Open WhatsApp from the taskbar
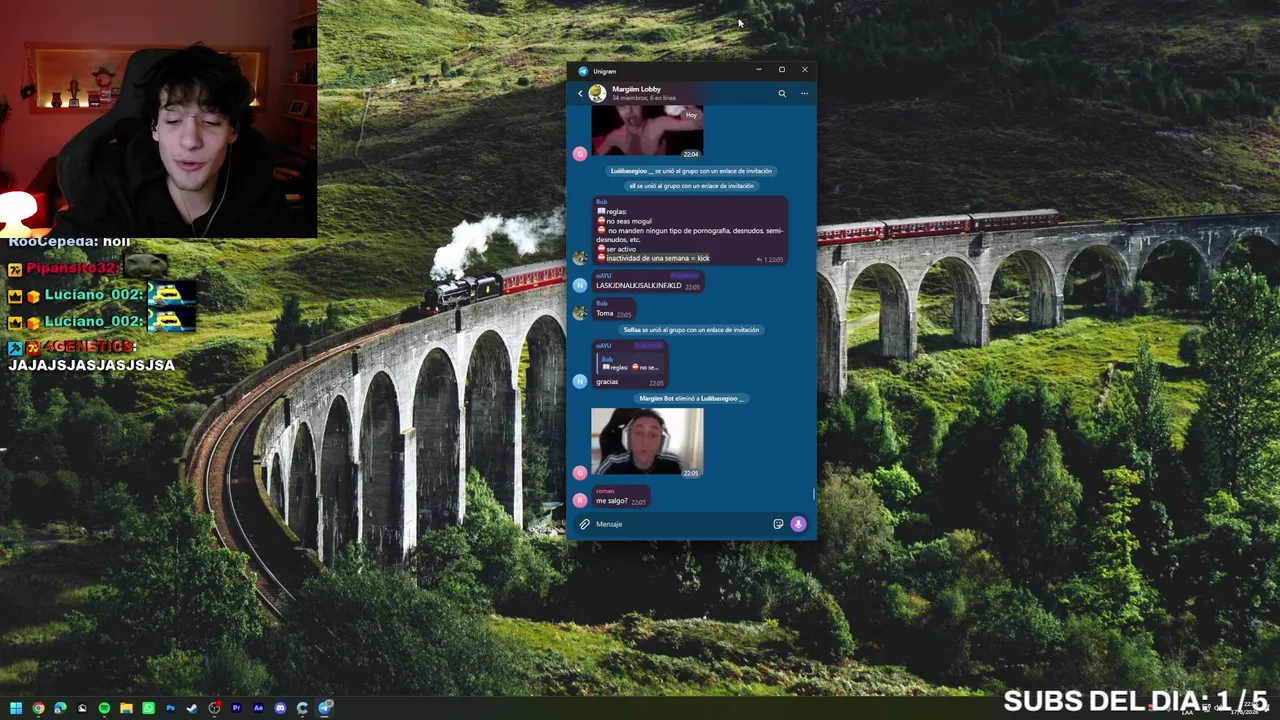 (148, 708)
